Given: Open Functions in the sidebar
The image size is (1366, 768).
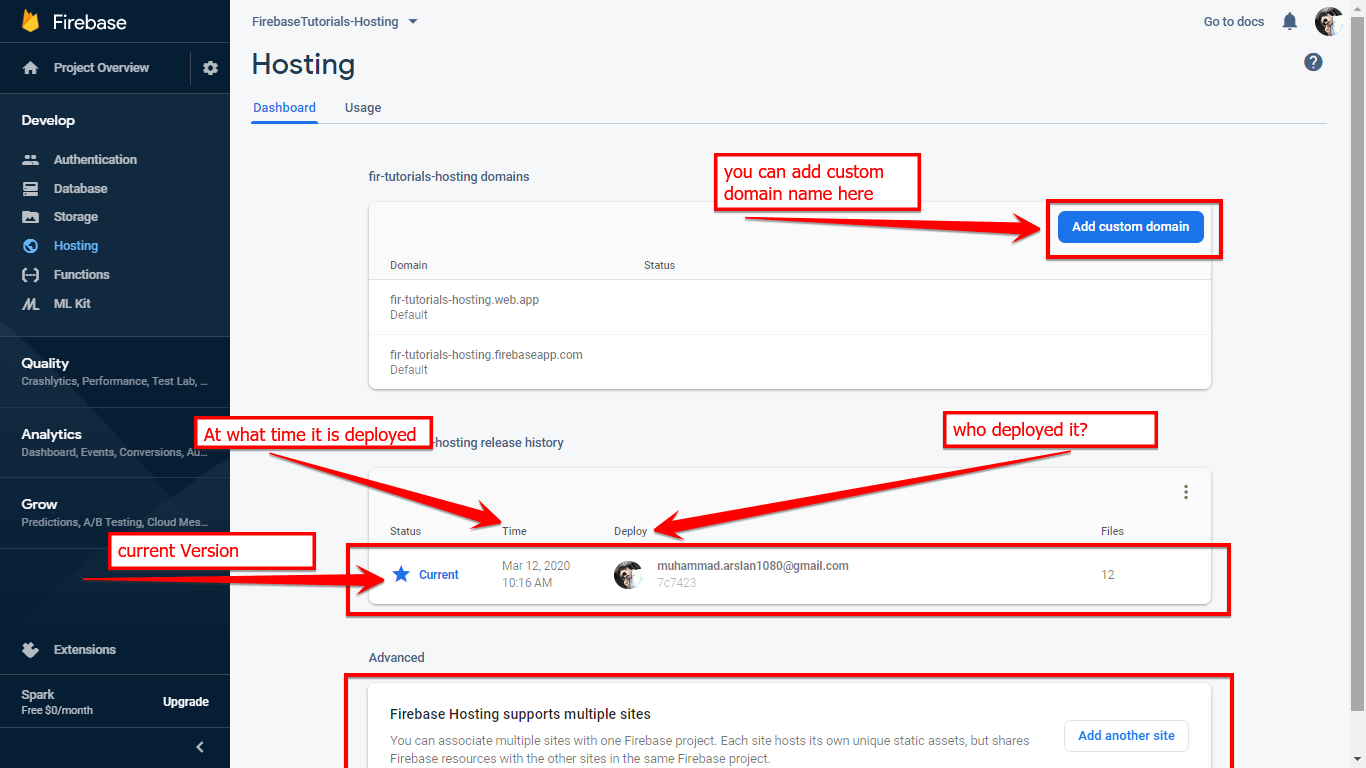Looking at the screenshot, I should [x=82, y=275].
